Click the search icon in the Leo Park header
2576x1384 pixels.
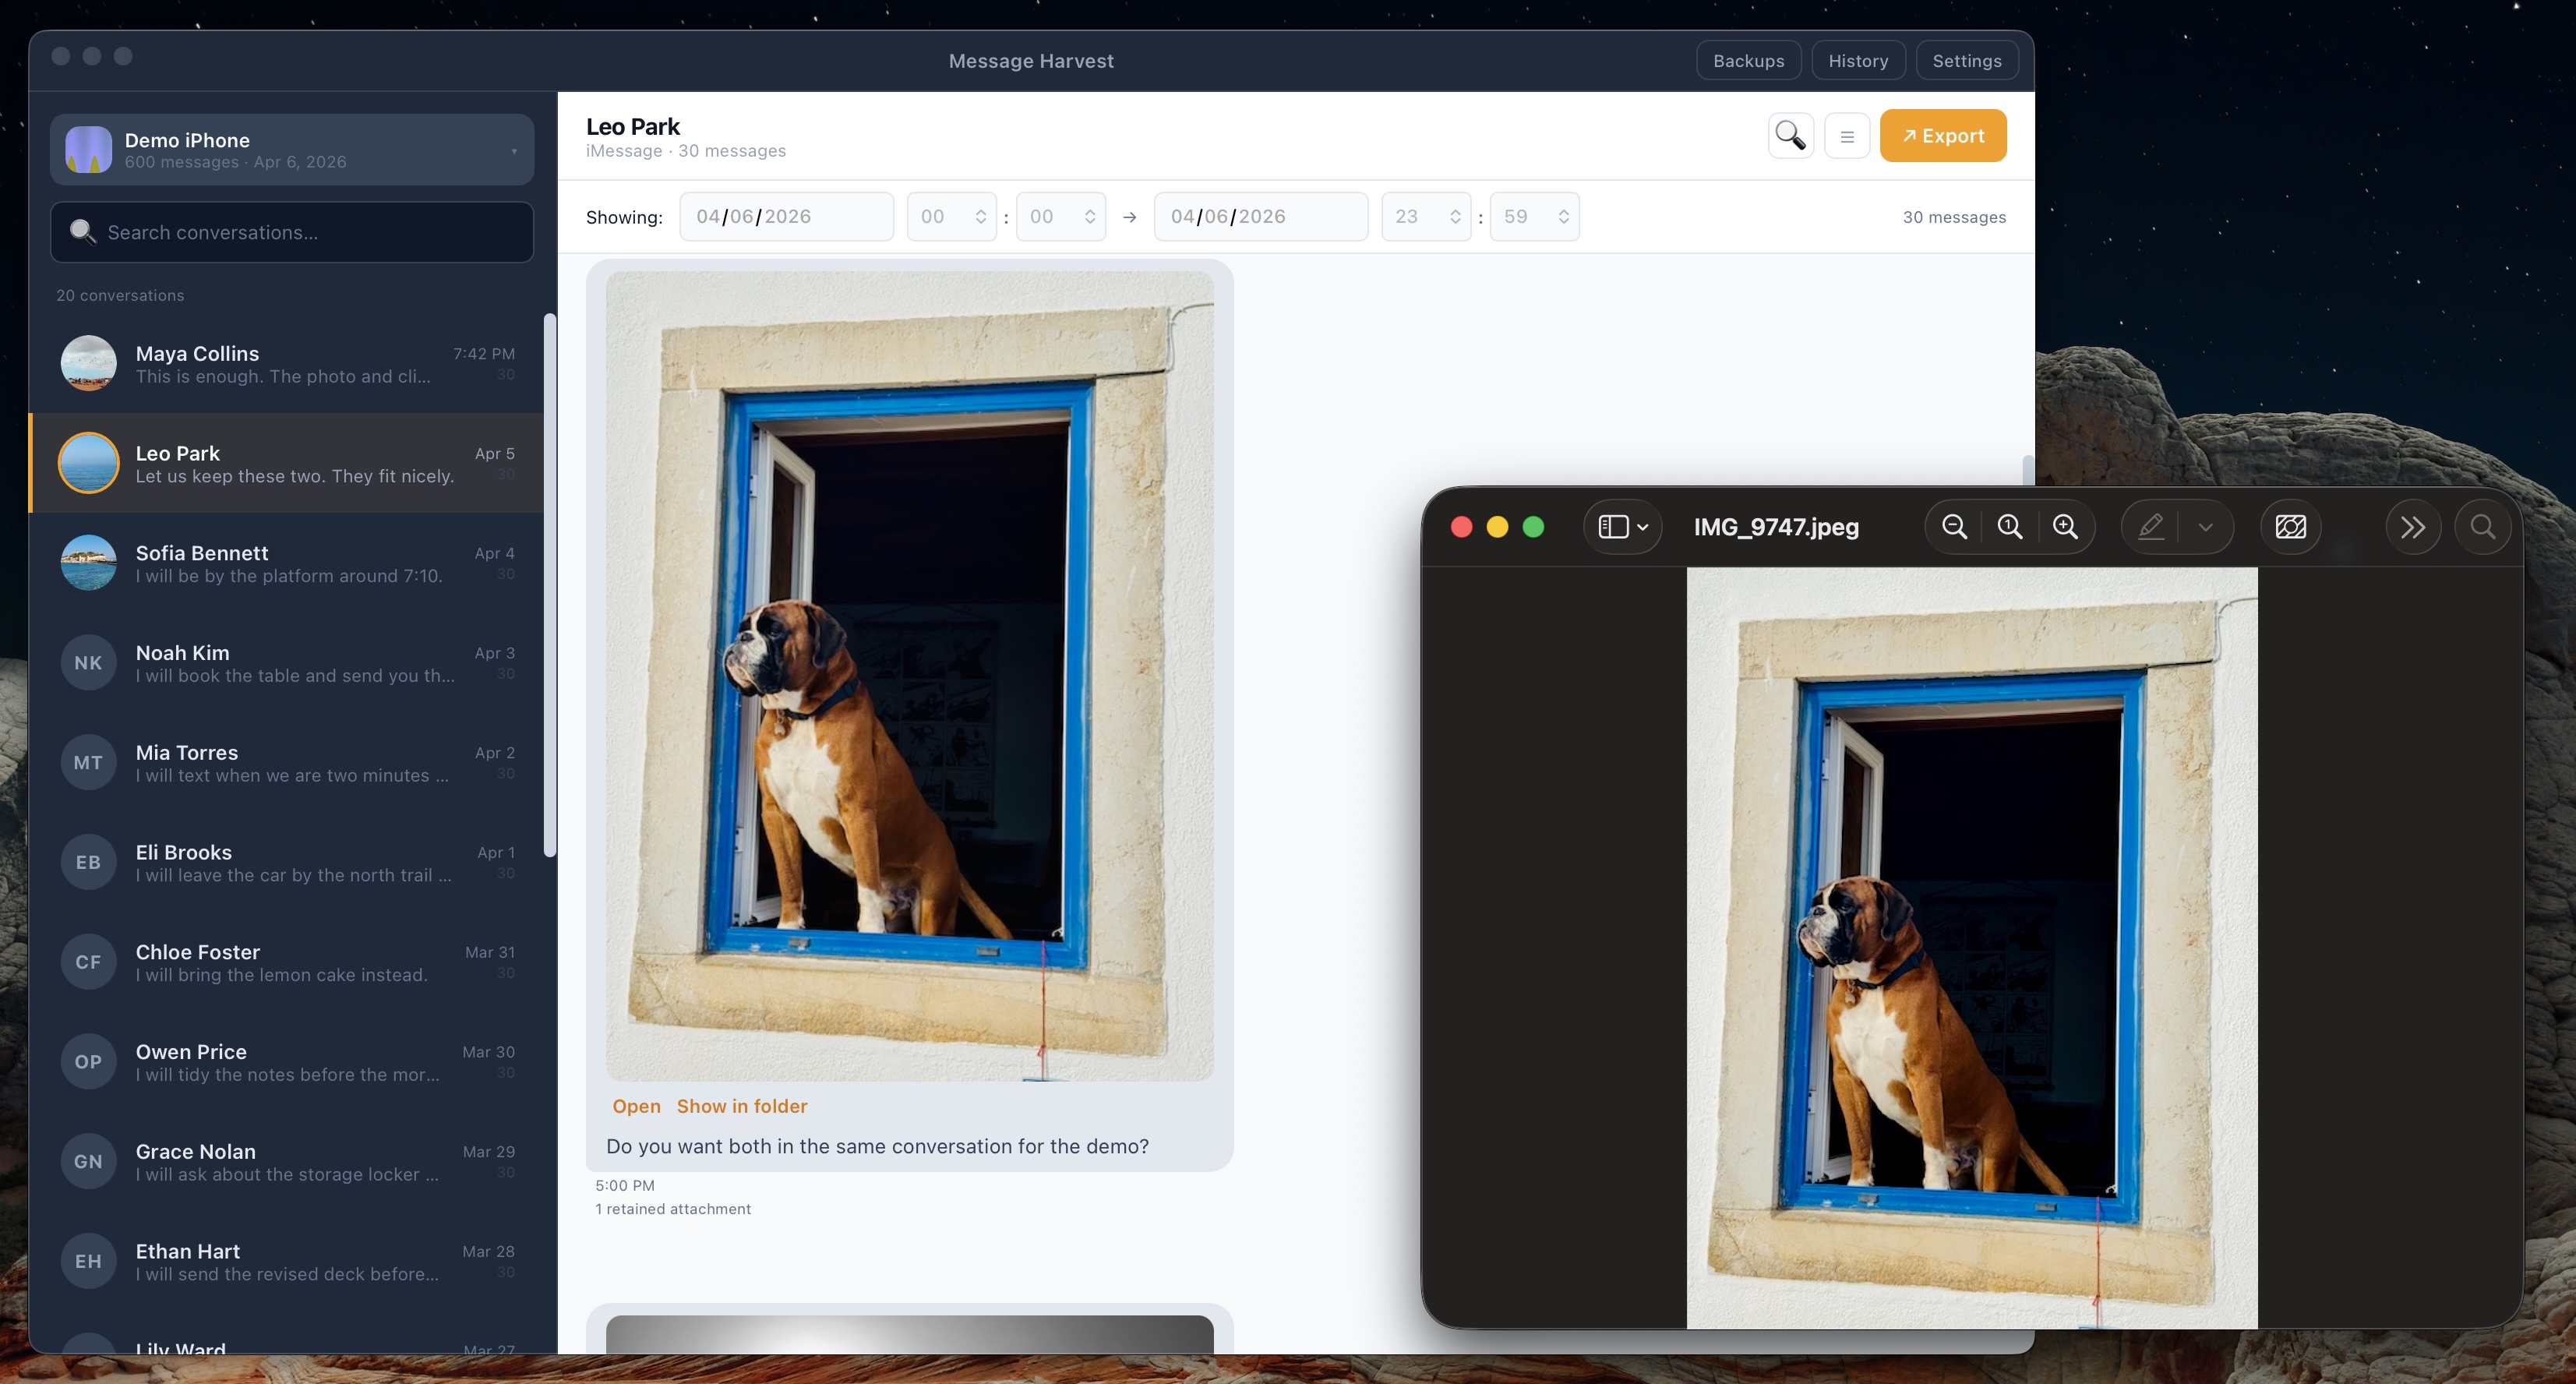[x=1790, y=136]
